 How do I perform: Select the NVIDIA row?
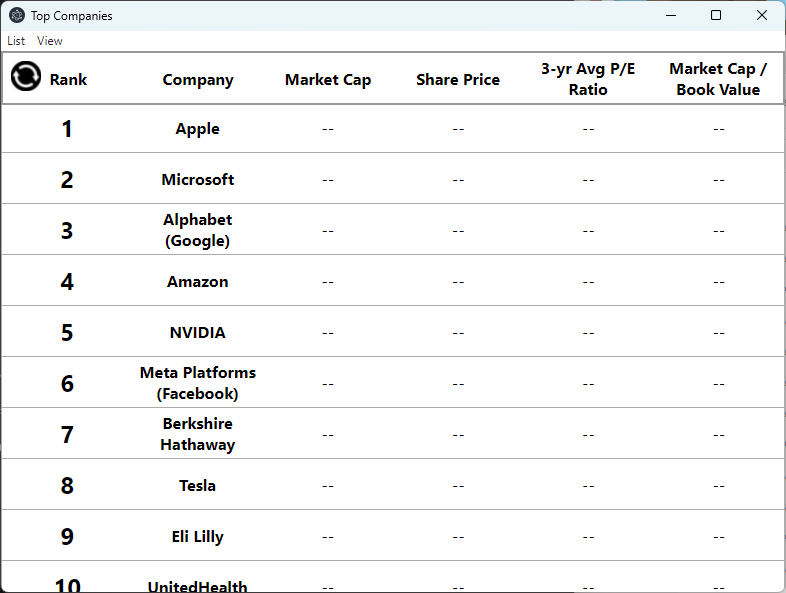(198, 333)
